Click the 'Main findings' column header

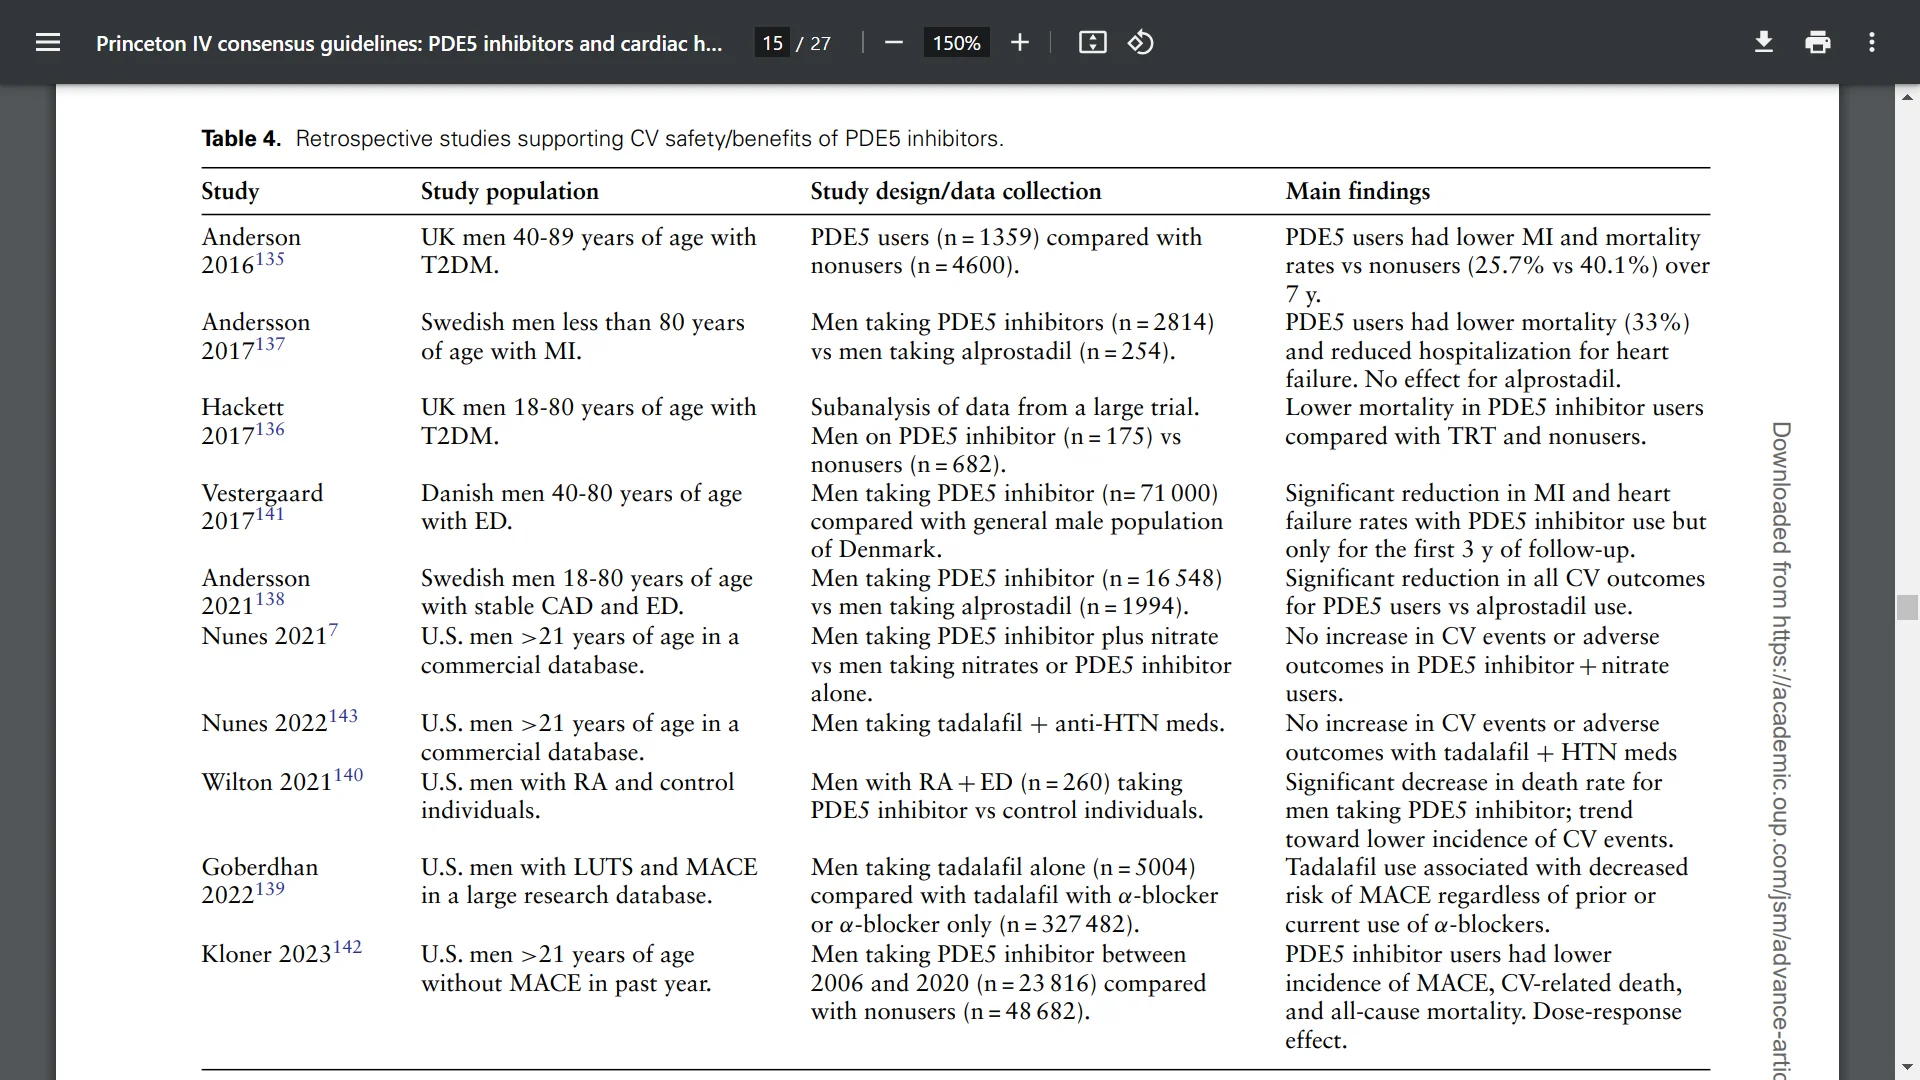(x=1358, y=191)
